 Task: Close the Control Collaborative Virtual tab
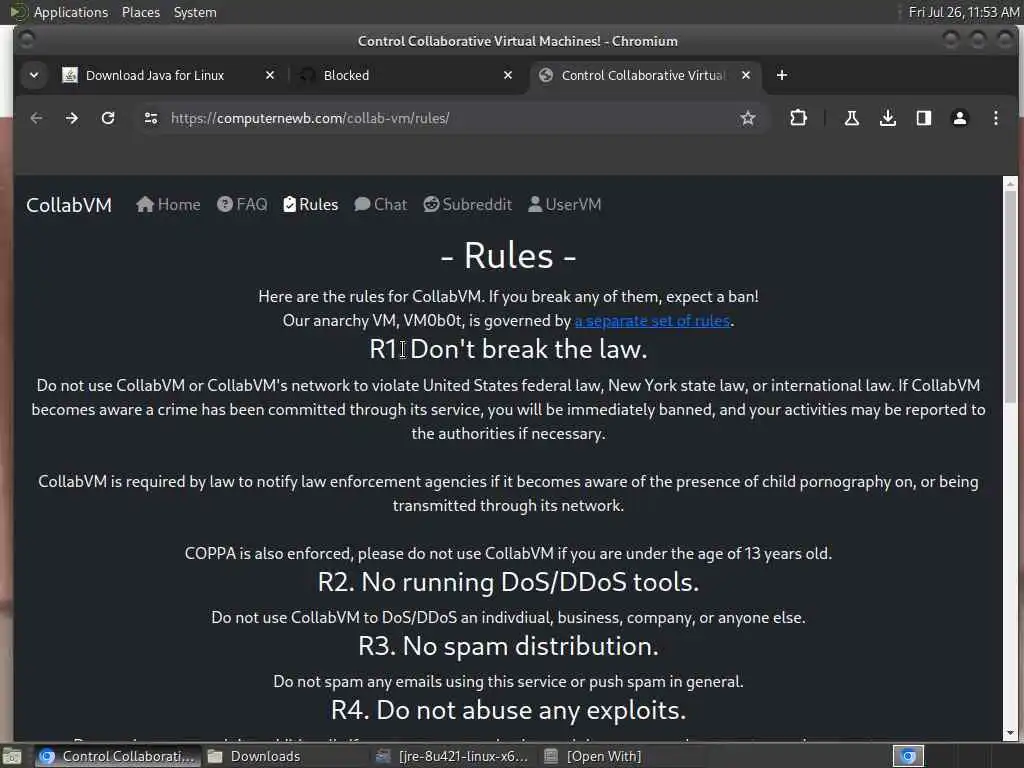coord(746,75)
